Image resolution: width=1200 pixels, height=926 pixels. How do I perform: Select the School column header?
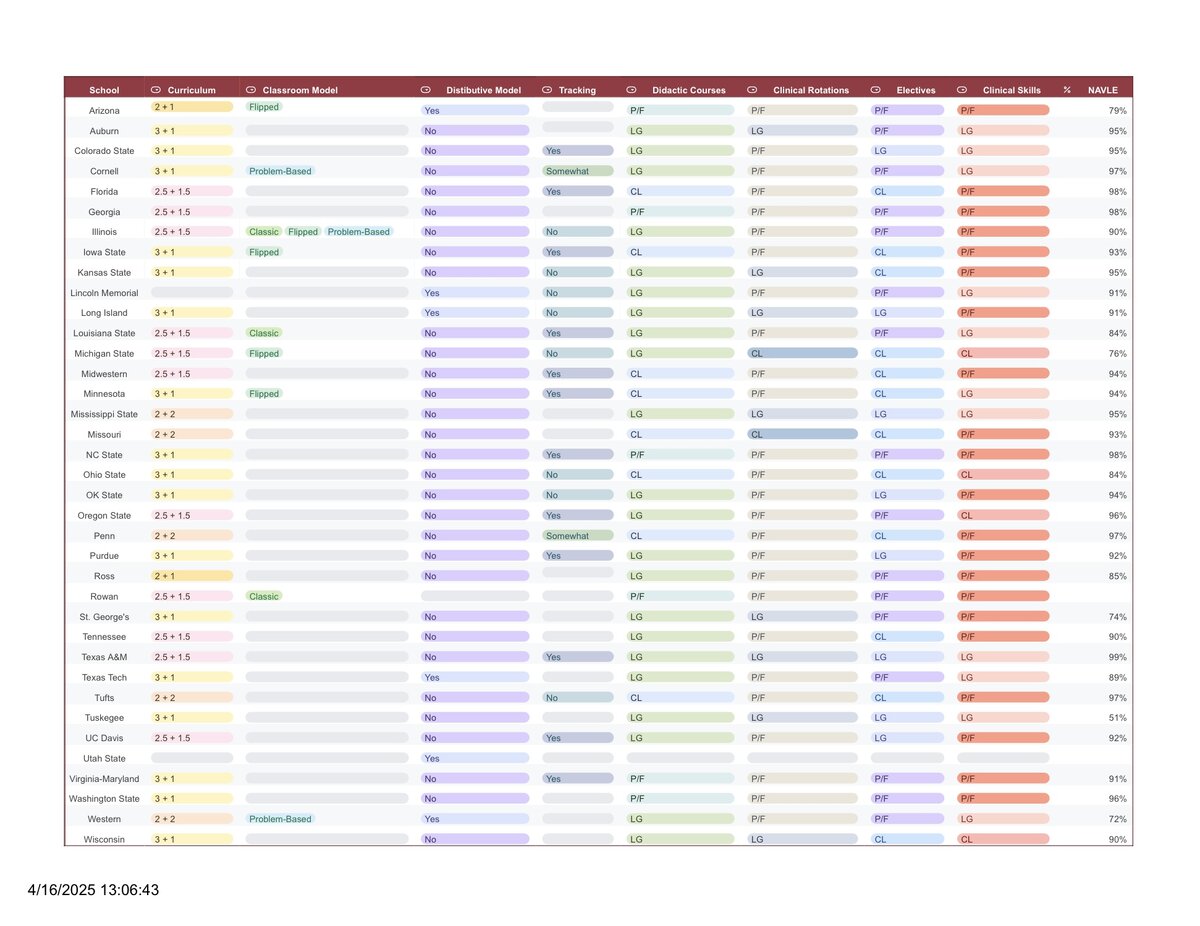pyautogui.click(x=104, y=90)
